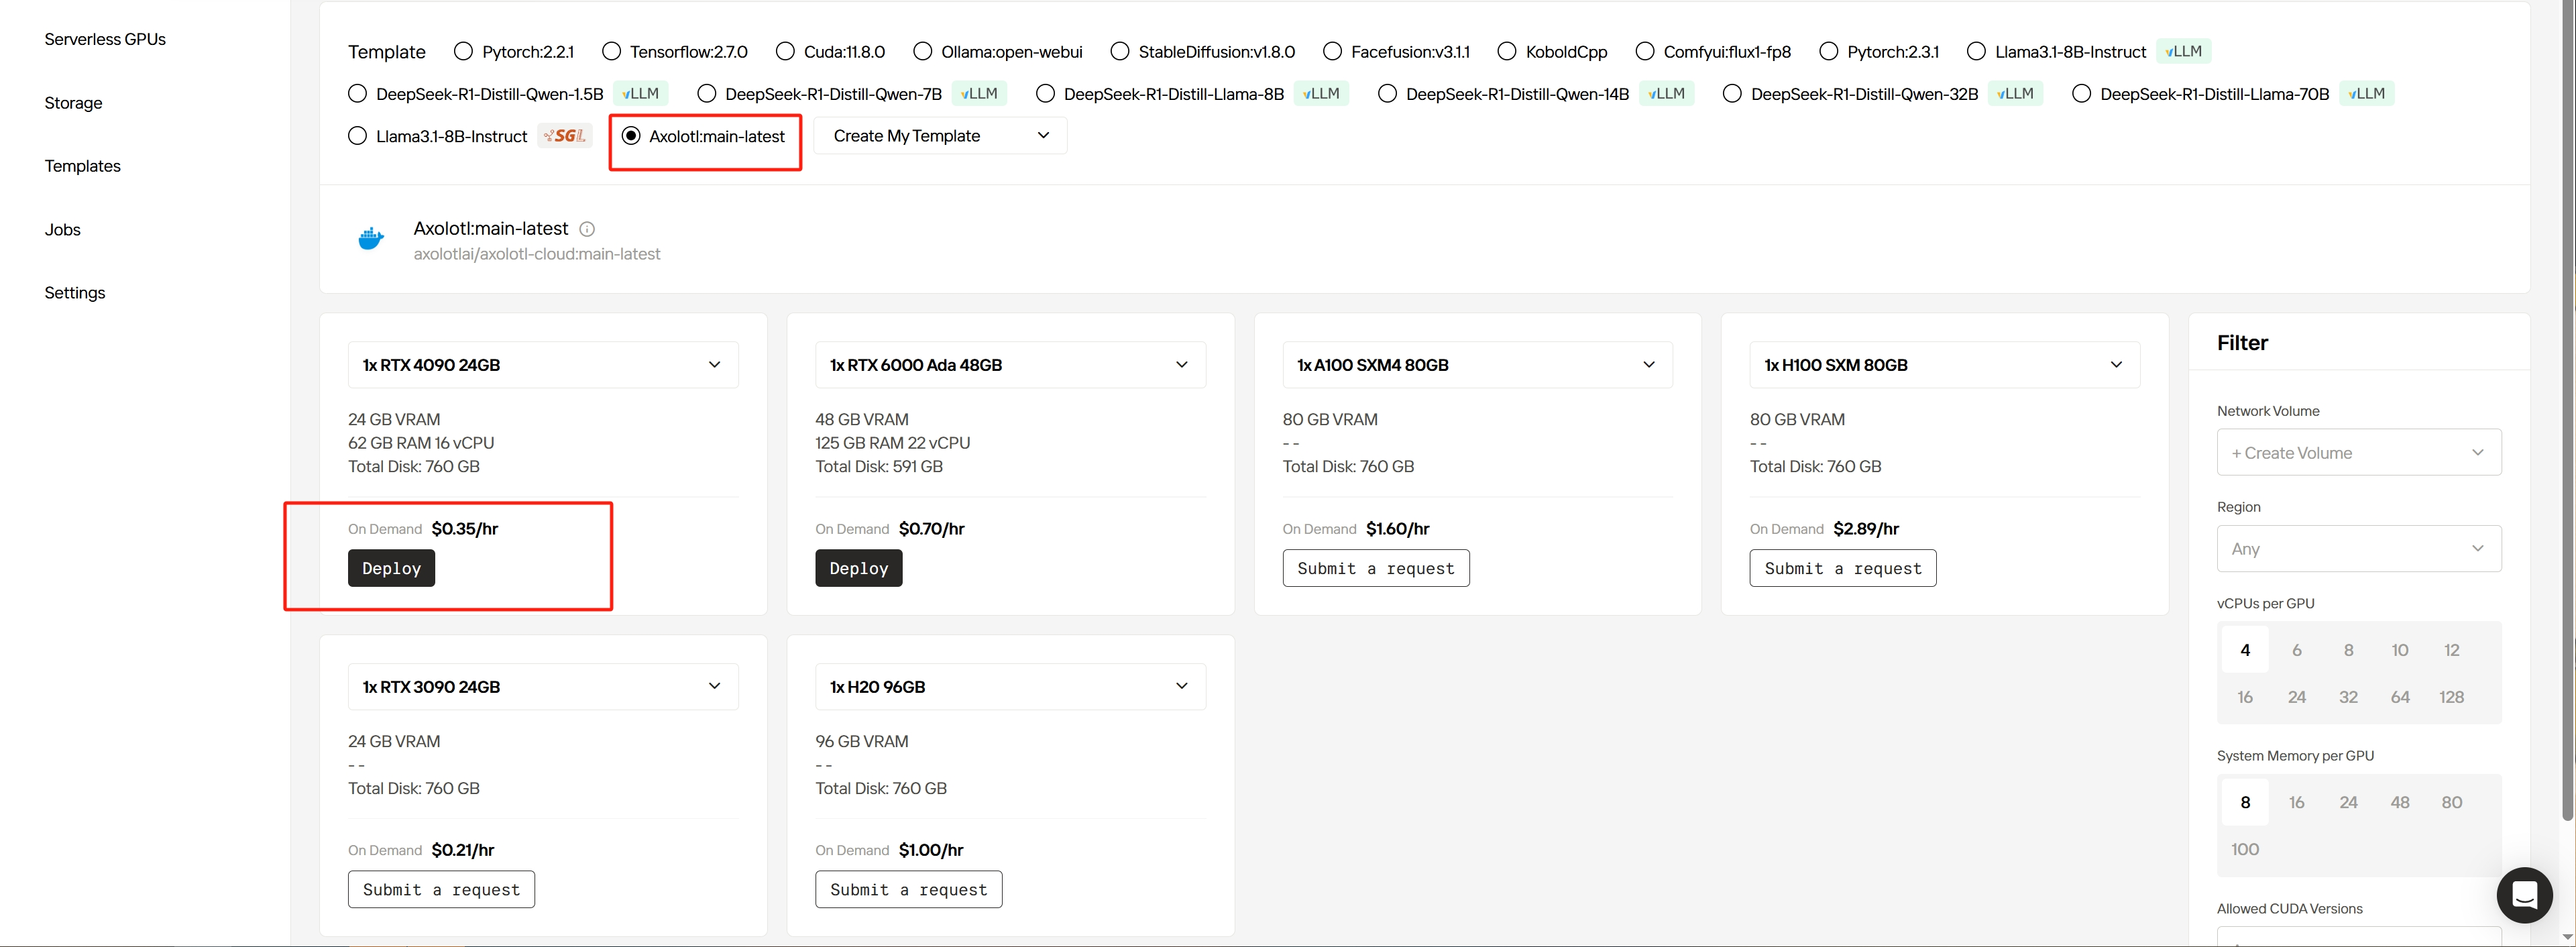Click the Docker whale template icon

click(x=371, y=239)
